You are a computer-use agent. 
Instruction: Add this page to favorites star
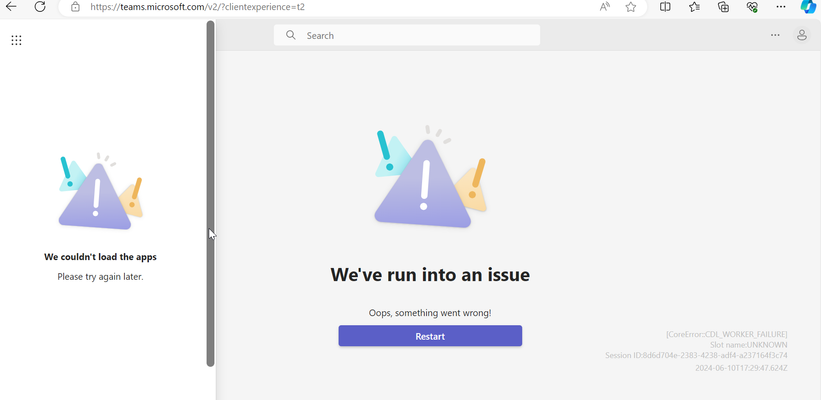point(631,7)
